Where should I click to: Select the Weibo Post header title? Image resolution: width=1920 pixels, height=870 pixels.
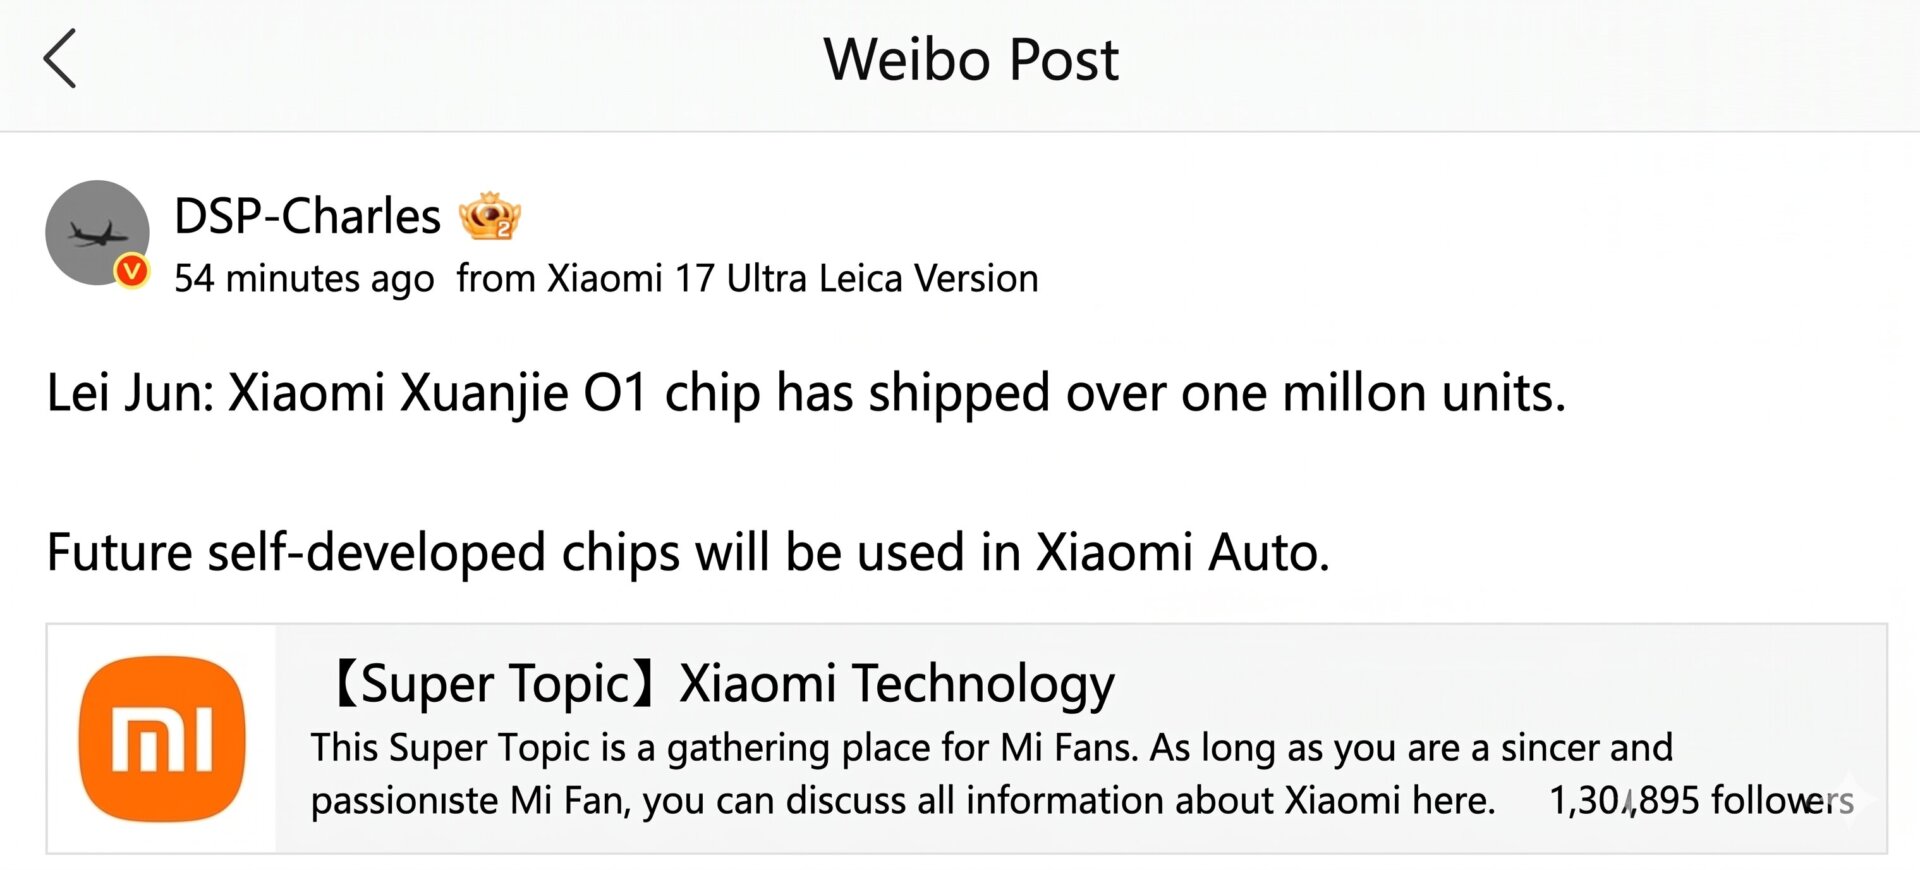(971, 58)
